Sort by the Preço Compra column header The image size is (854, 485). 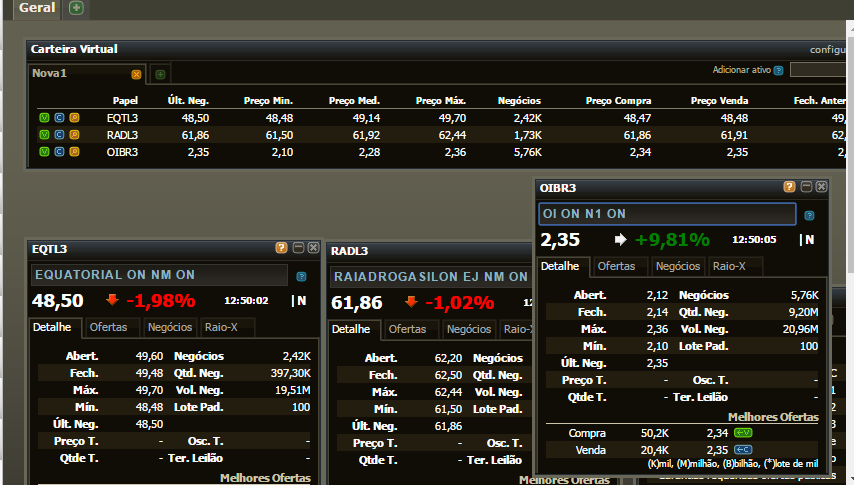click(618, 100)
